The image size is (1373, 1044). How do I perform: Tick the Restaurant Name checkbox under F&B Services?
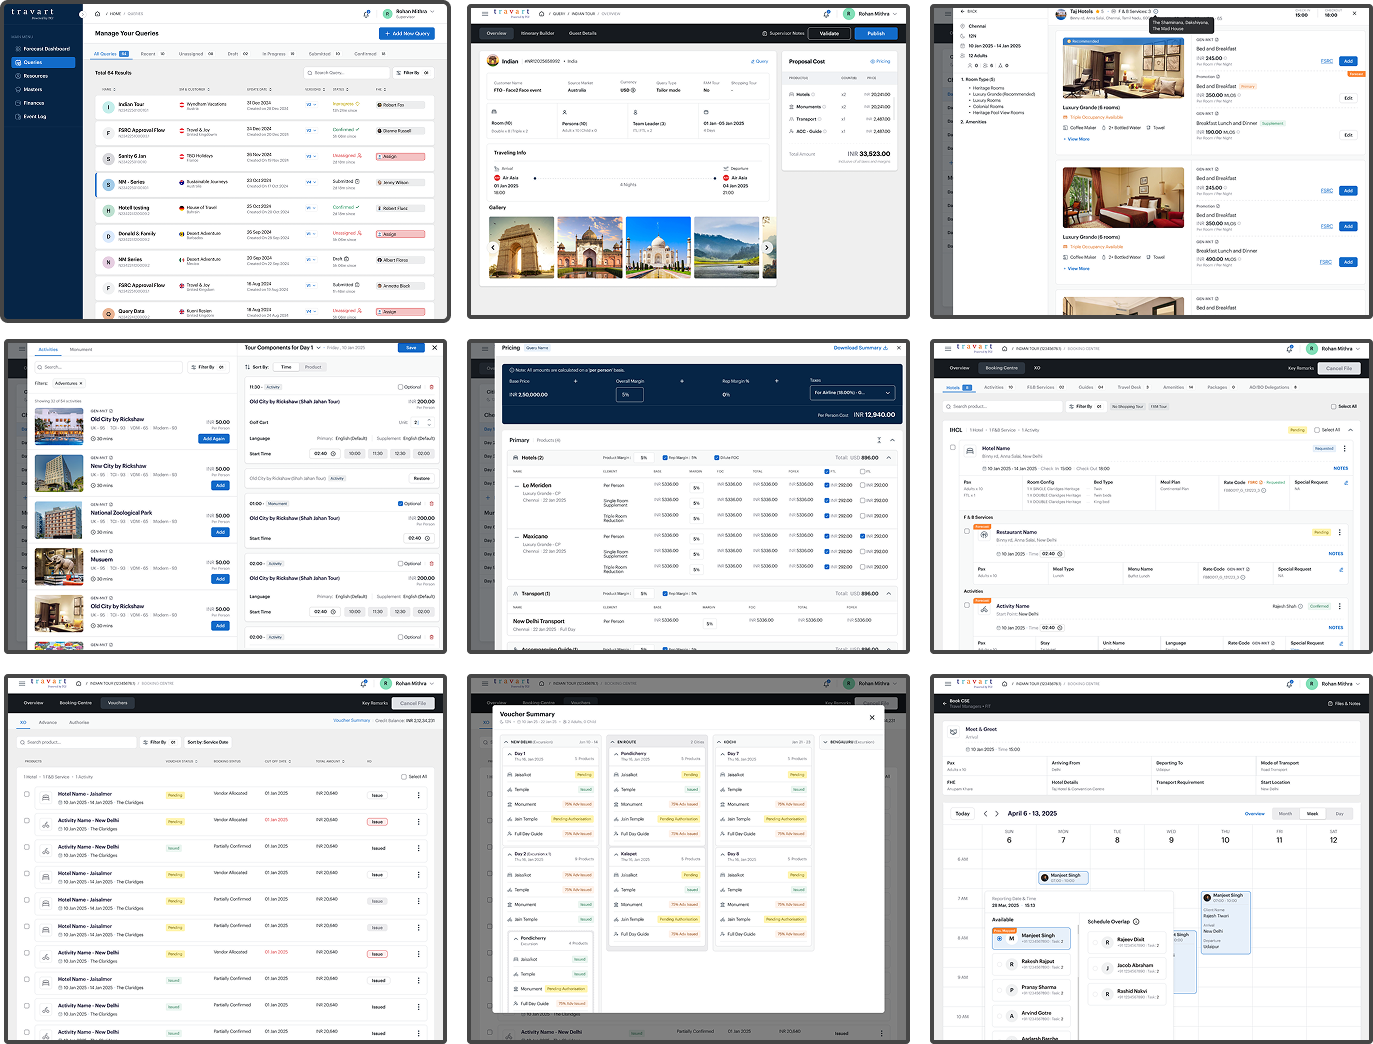(967, 531)
